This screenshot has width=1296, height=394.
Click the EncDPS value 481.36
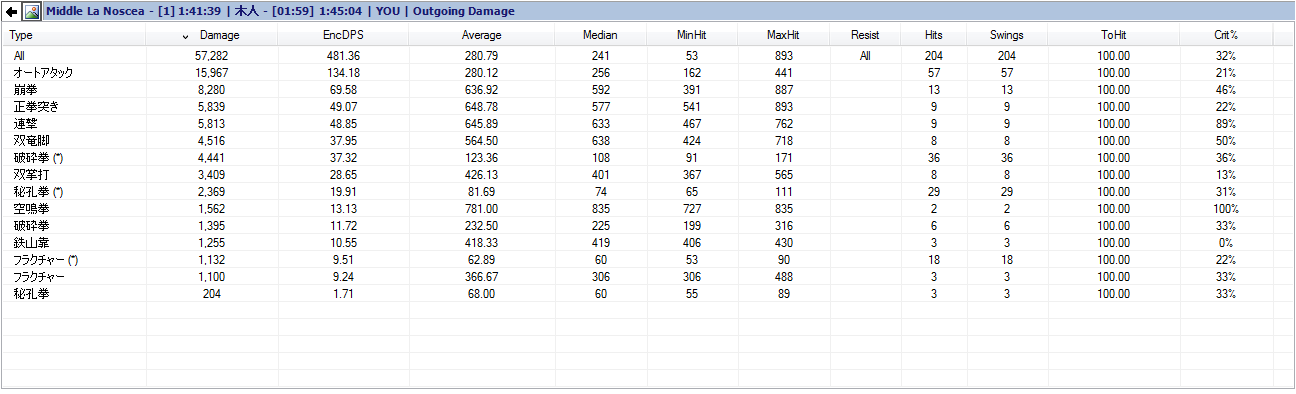tap(342, 56)
